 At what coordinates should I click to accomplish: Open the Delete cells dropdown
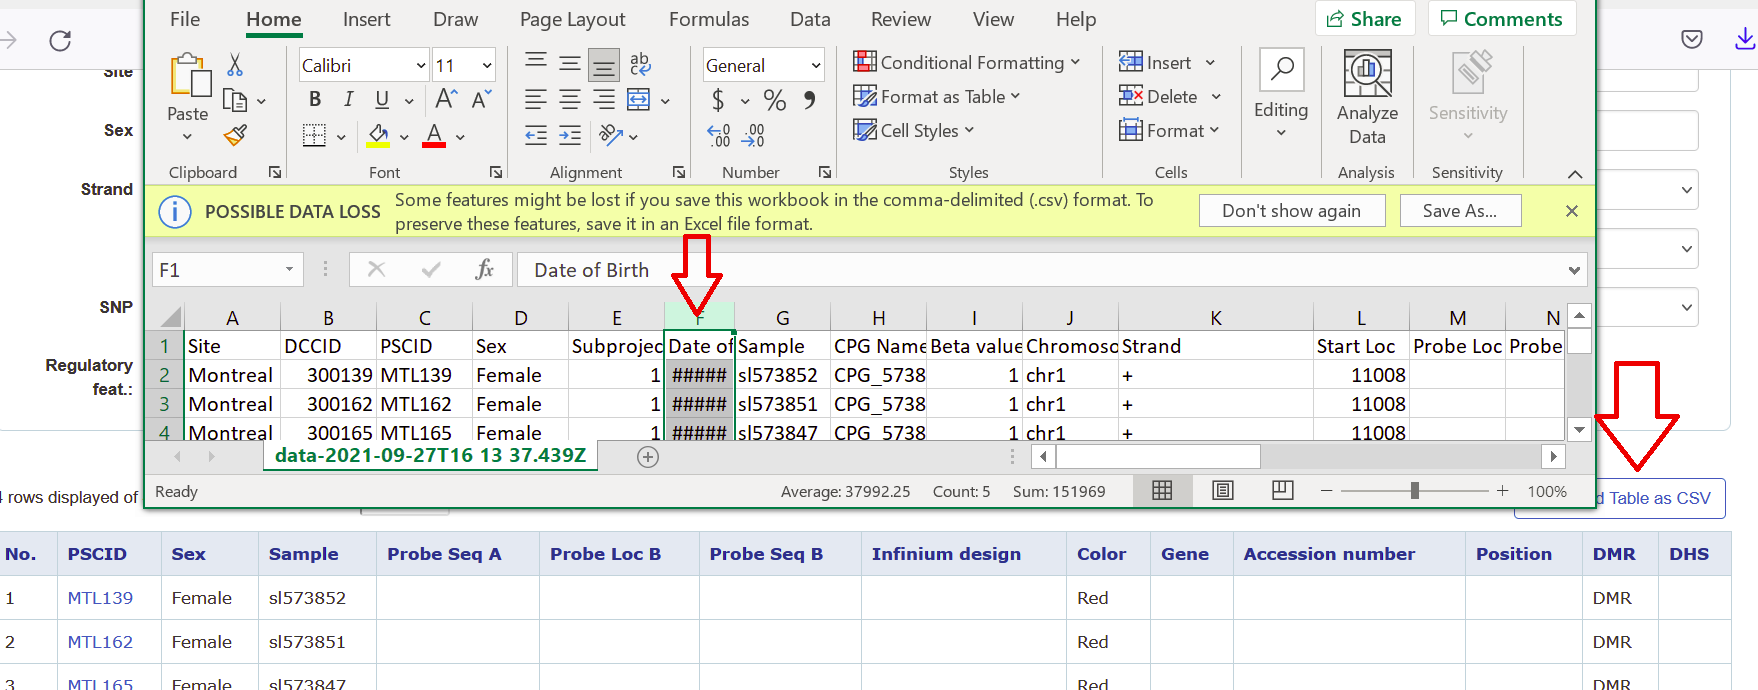(1216, 96)
